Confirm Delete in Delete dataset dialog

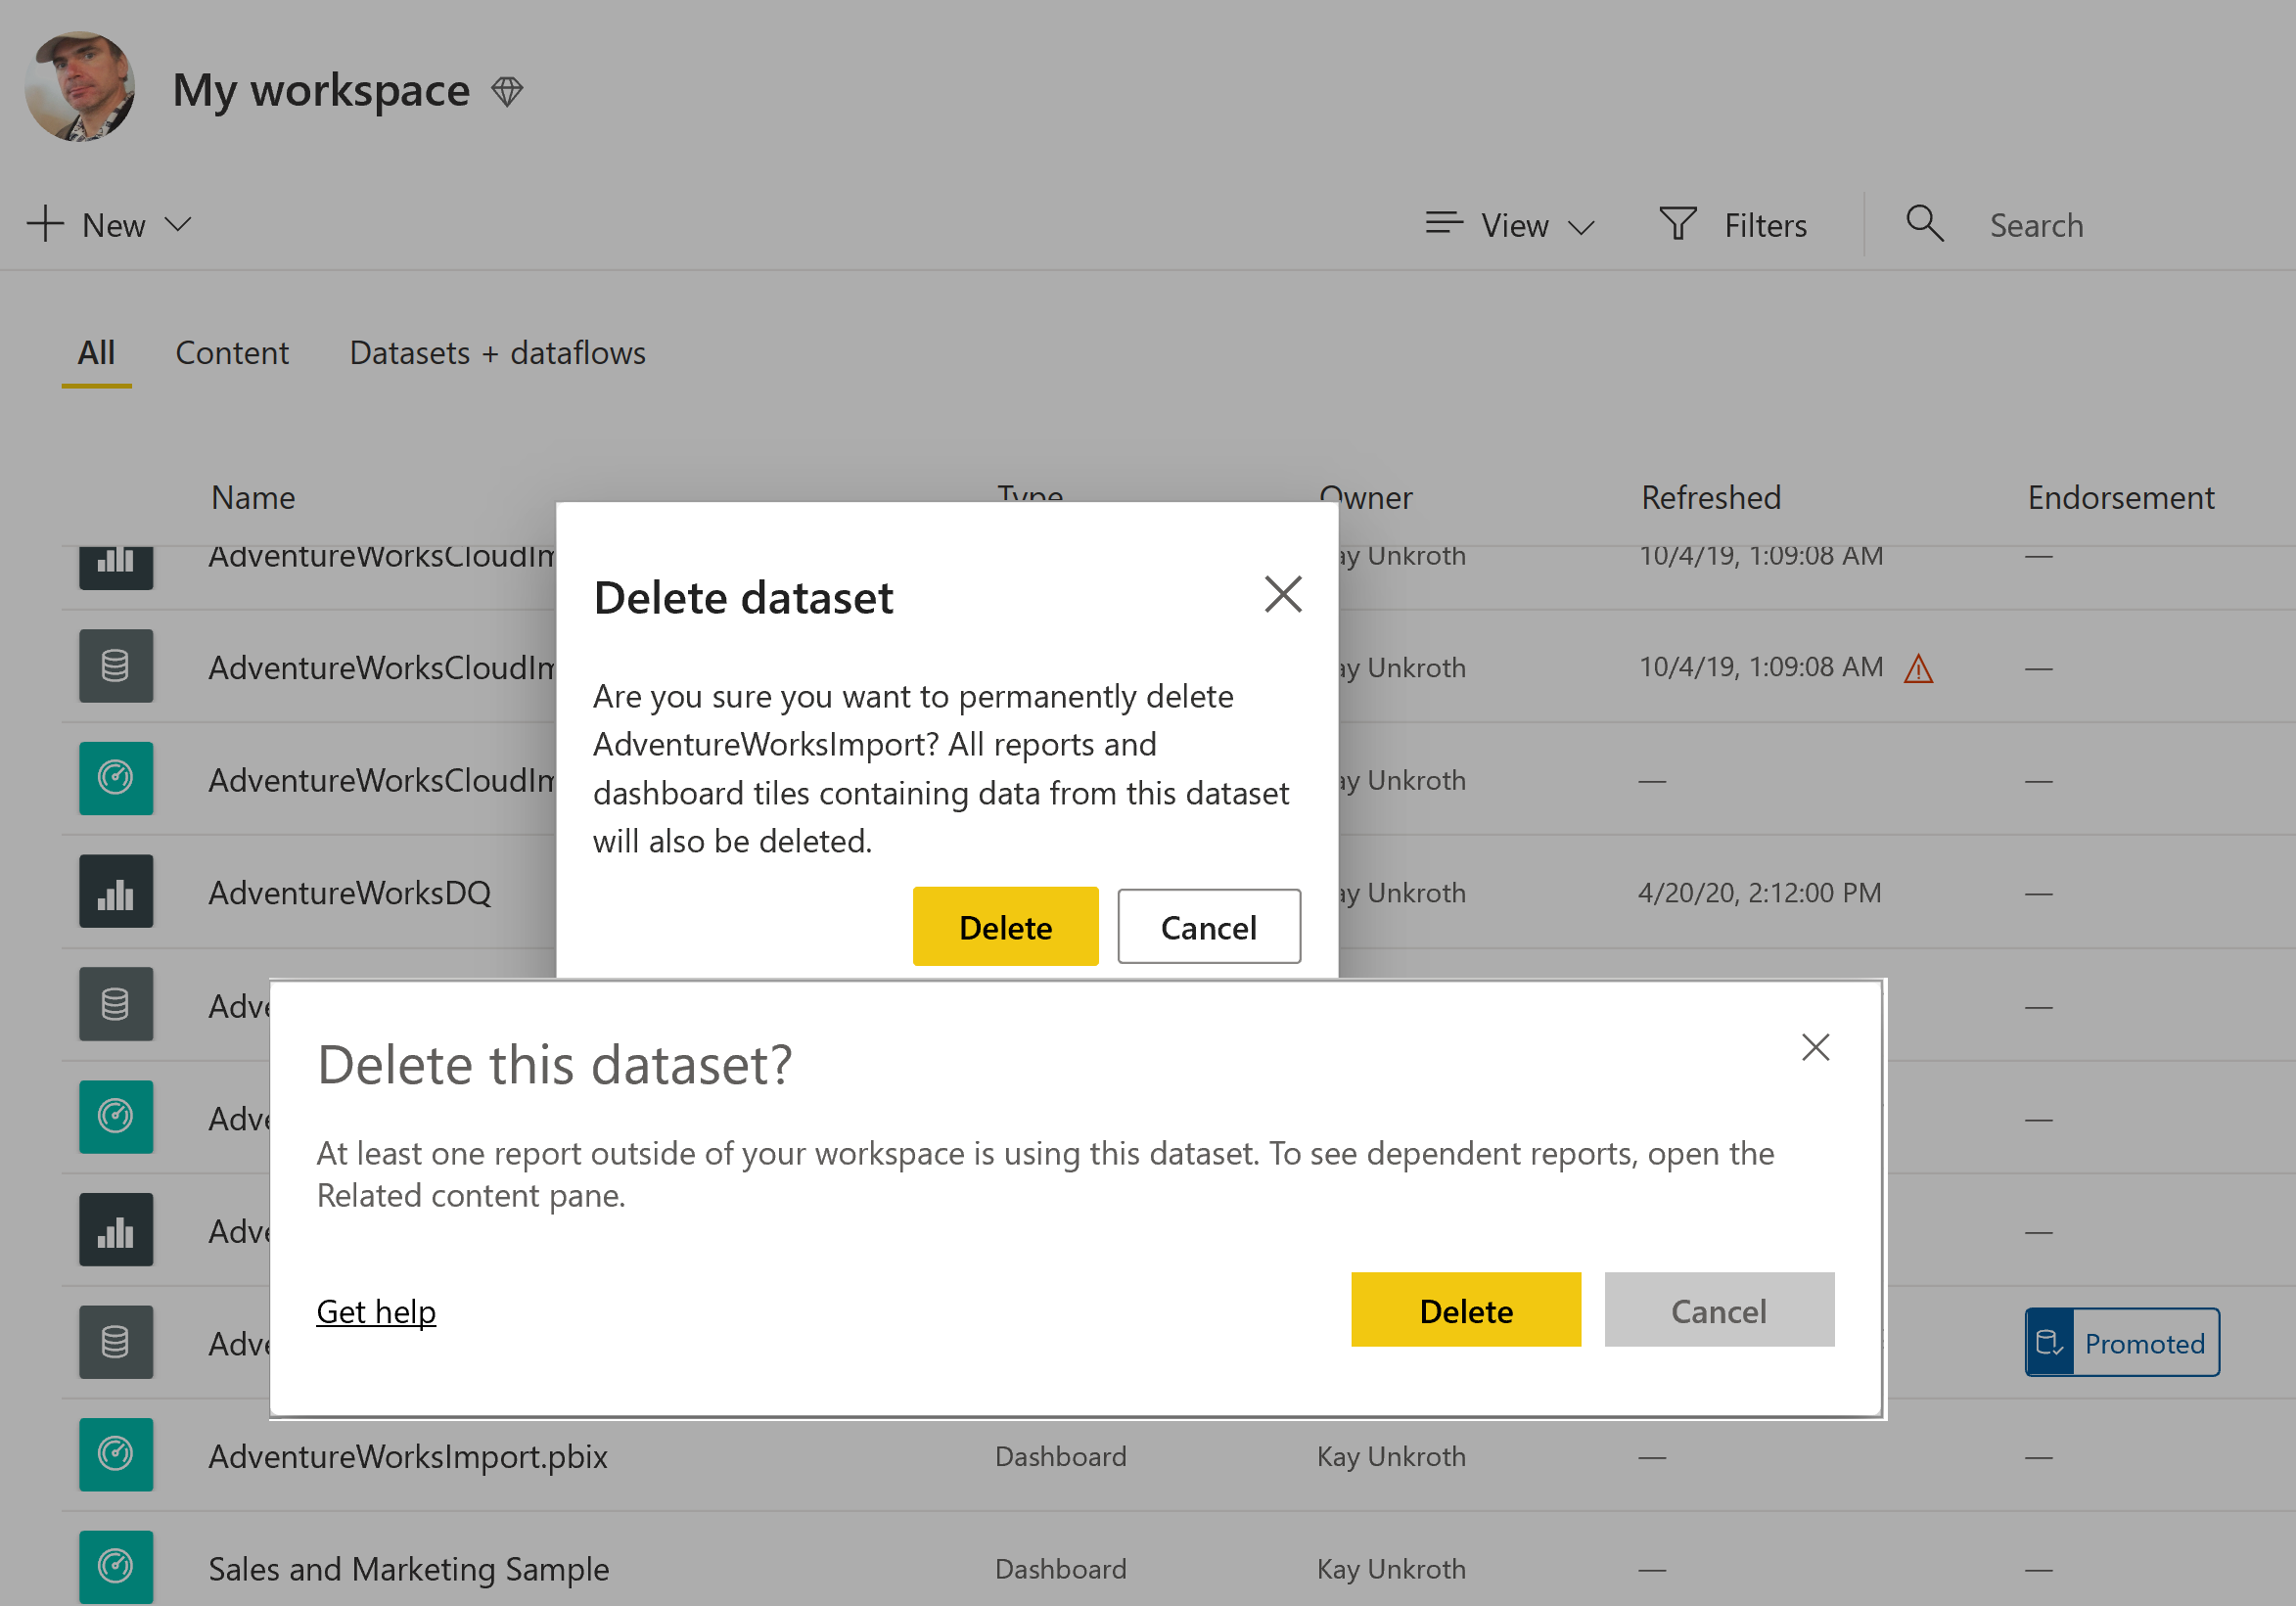(1005, 927)
